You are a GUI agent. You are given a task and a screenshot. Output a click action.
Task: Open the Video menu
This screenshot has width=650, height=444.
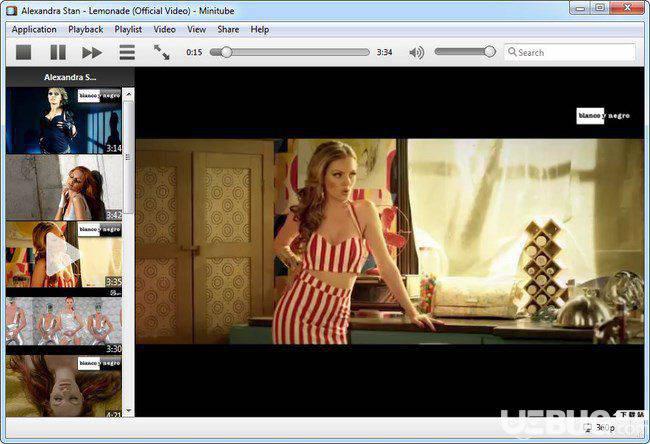pos(165,29)
